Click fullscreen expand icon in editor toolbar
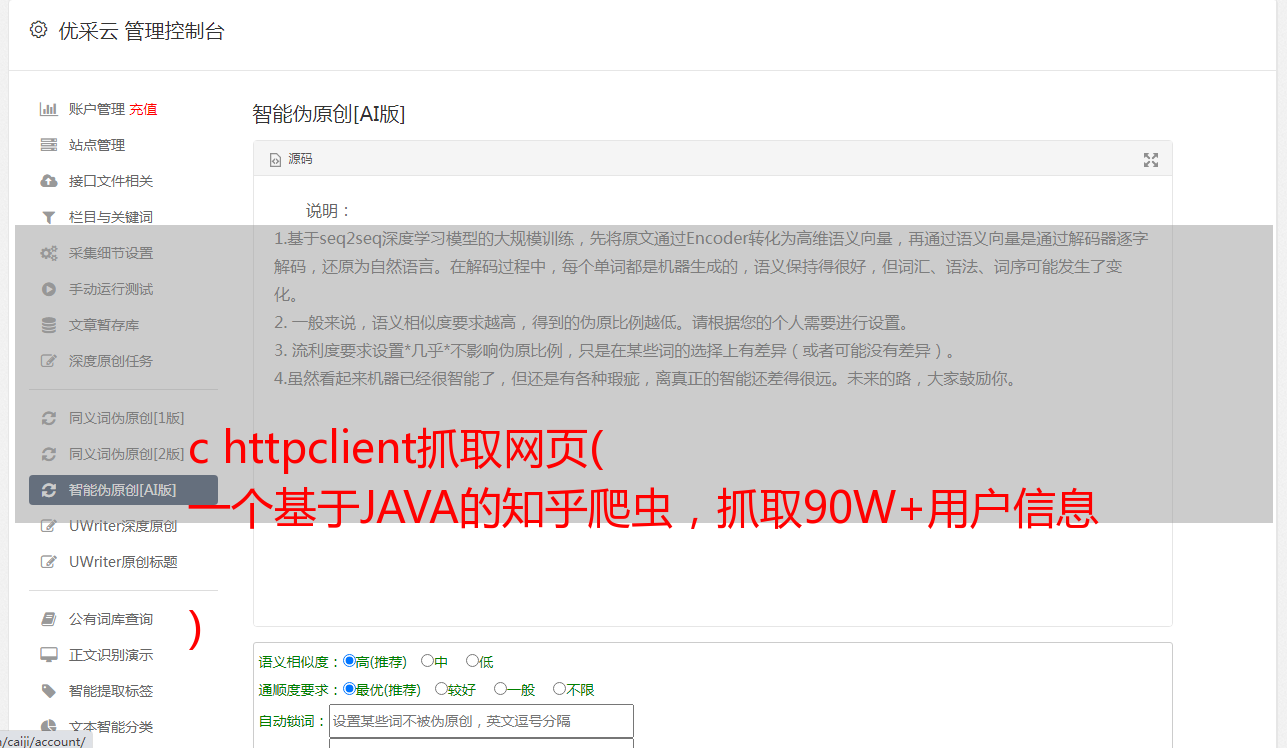Image resolution: width=1287 pixels, height=748 pixels. 1151,160
